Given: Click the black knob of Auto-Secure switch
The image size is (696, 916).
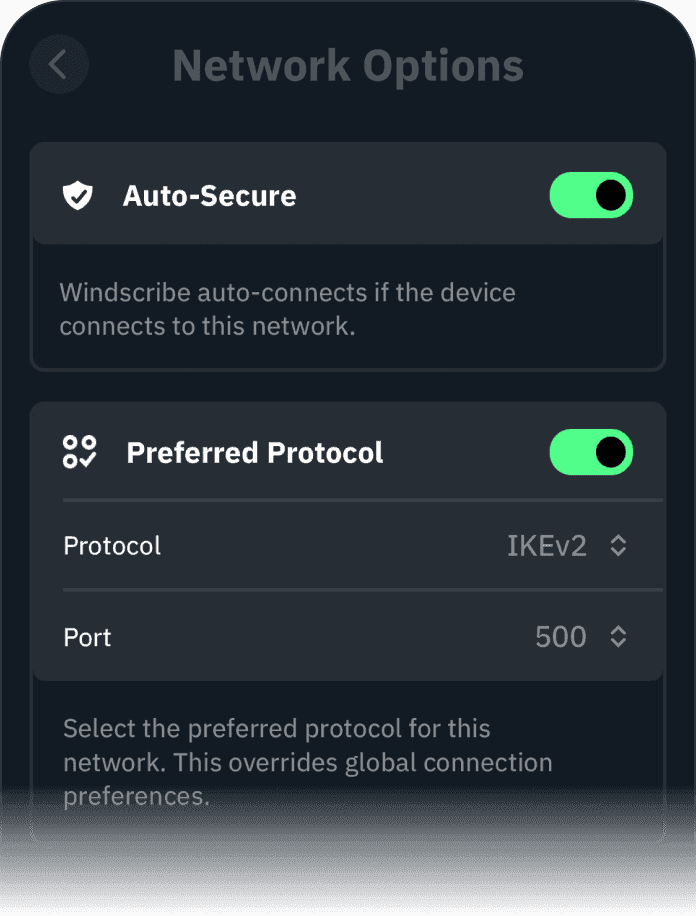Looking at the screenshot, I should [x=612, y=195].
